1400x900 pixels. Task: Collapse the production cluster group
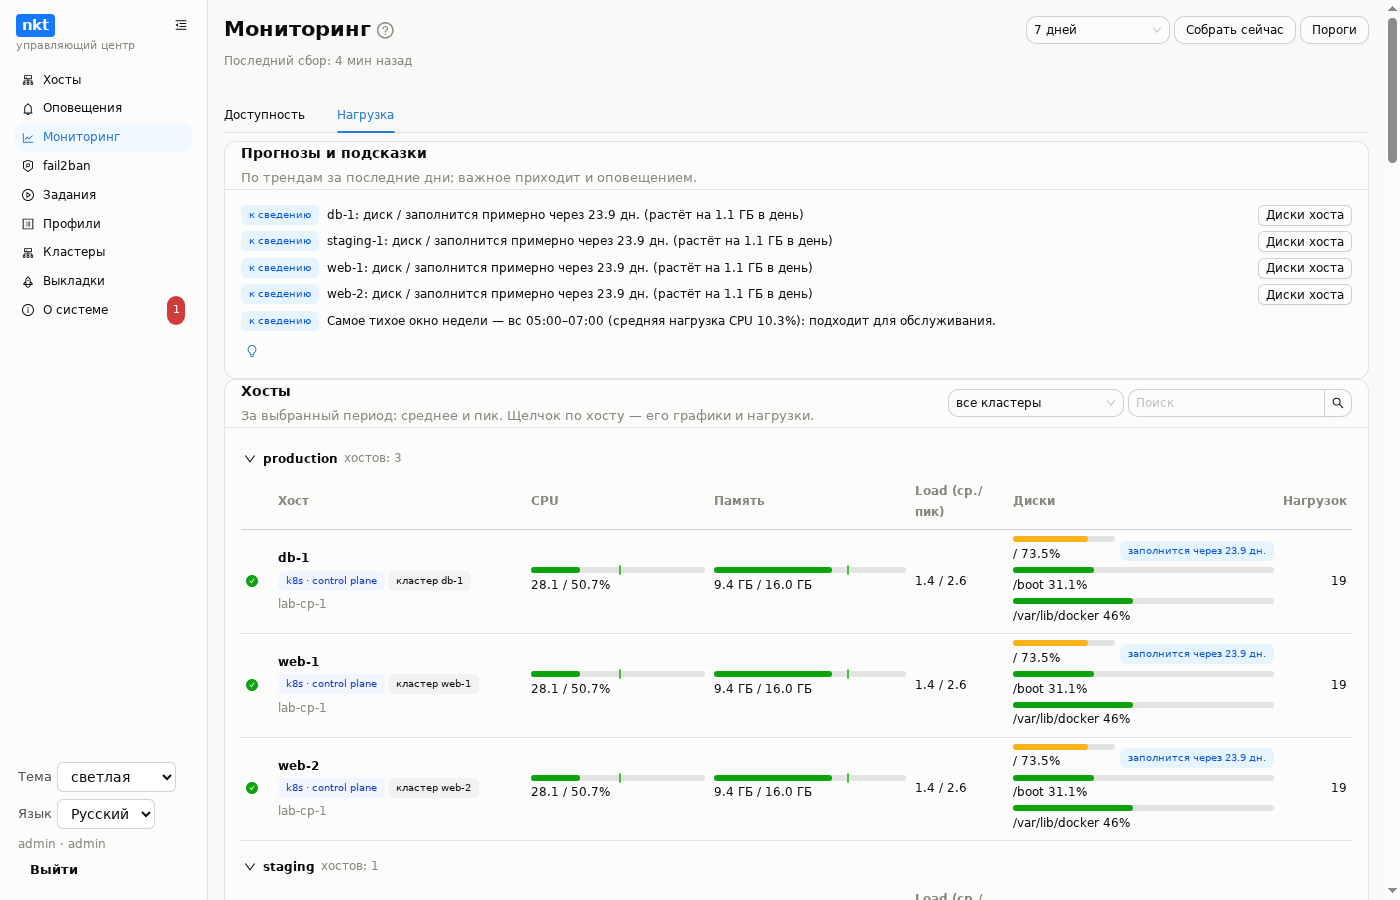tap(250, 459)
